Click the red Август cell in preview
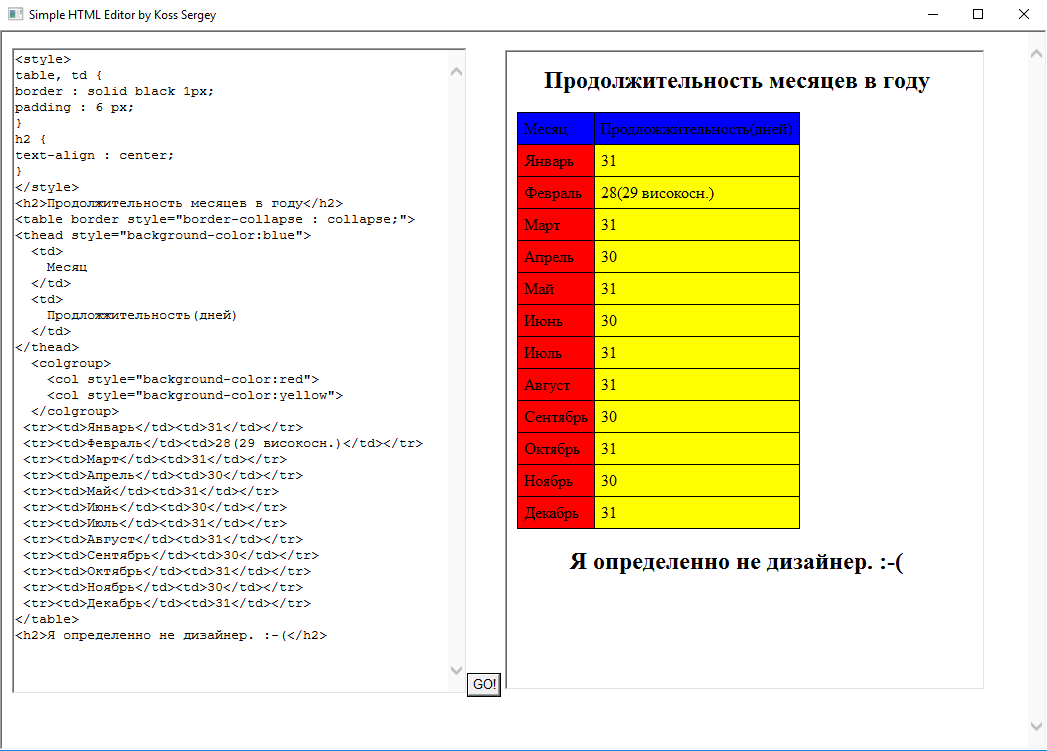1047x751 pixels. [556, 385]
